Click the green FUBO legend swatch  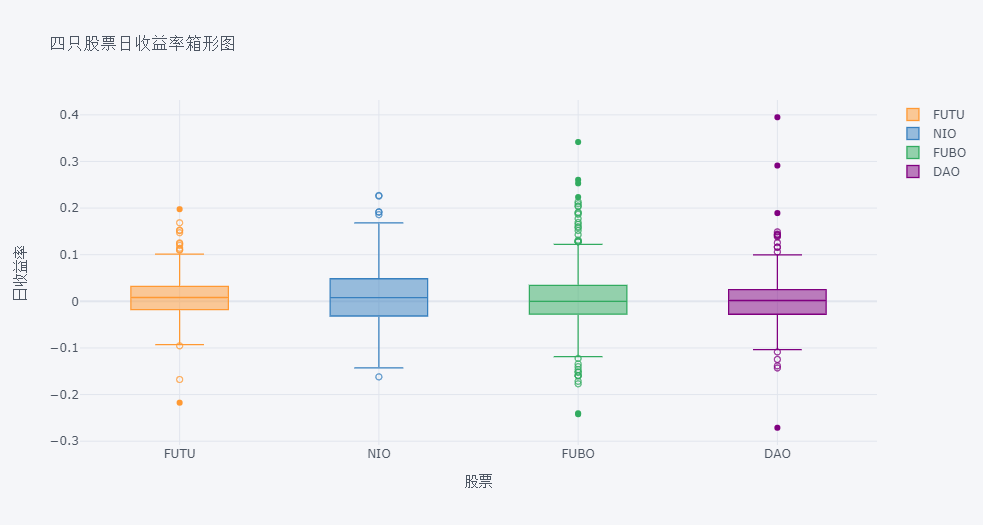(x=913, y=152)
